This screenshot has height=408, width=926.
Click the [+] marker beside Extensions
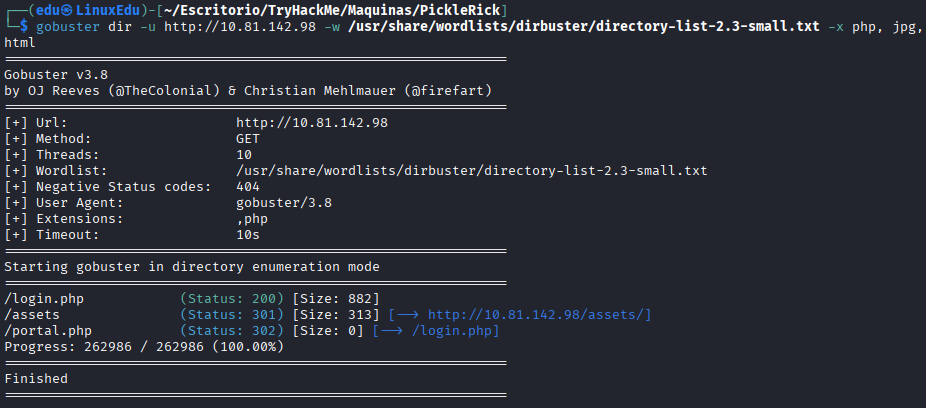16,218
